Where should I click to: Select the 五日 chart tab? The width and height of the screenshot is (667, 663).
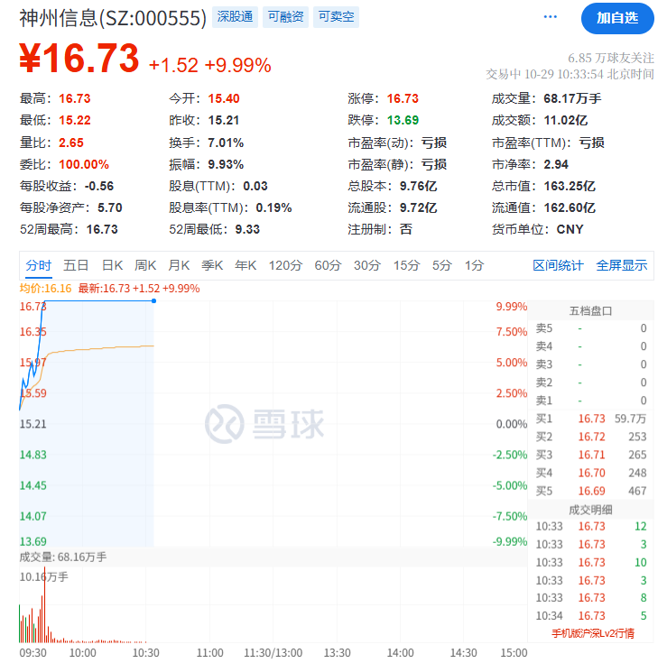point(76,265)
